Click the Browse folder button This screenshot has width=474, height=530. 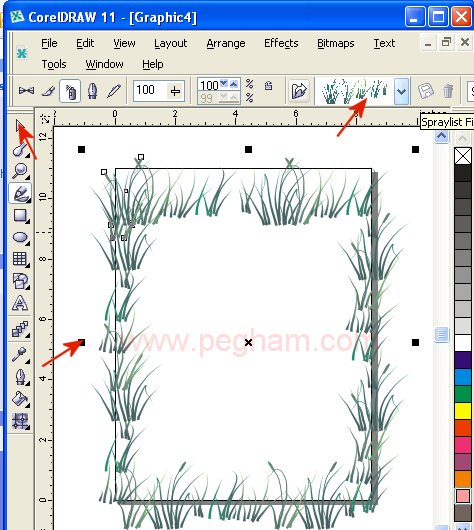(299, 91)
